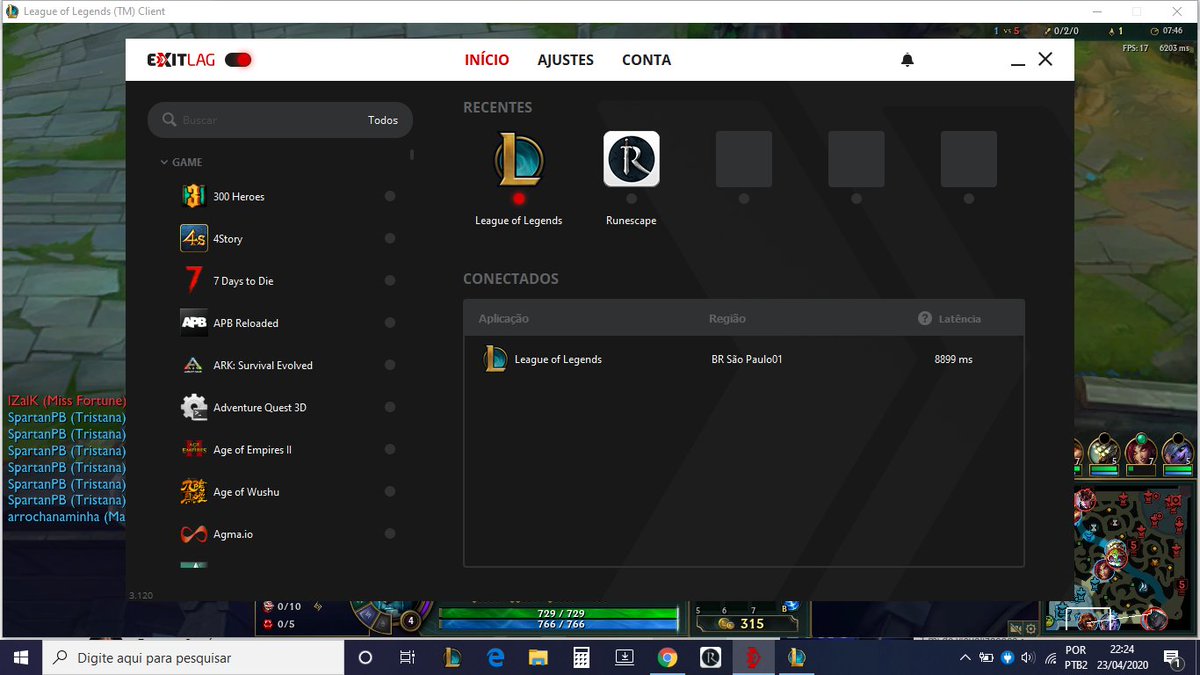
Task: Select 4Story game icon
Action: click(194, 239)
